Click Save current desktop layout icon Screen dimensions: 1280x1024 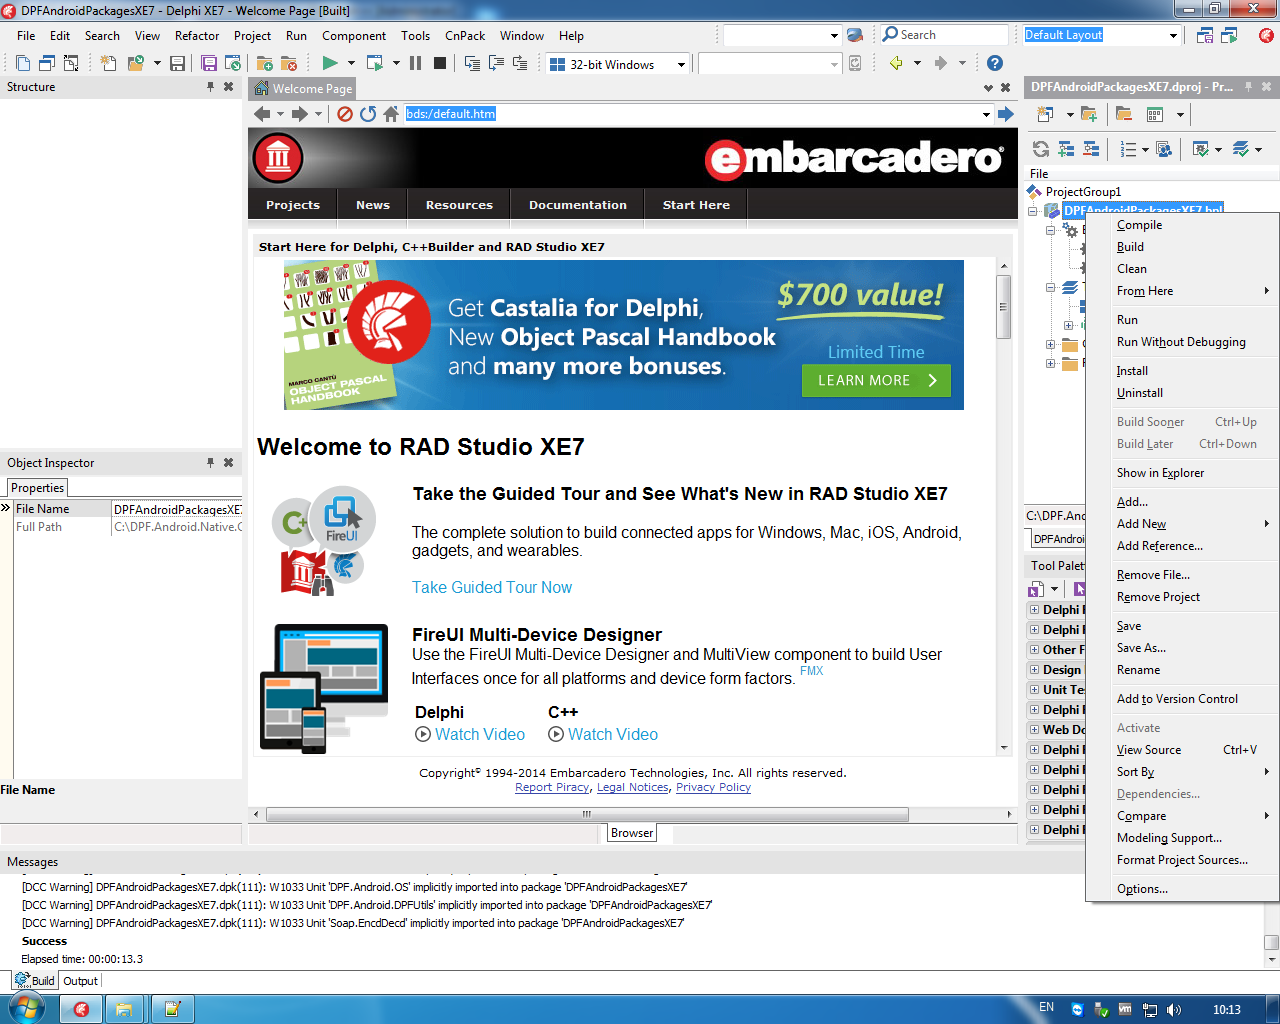click(1205, 35)
